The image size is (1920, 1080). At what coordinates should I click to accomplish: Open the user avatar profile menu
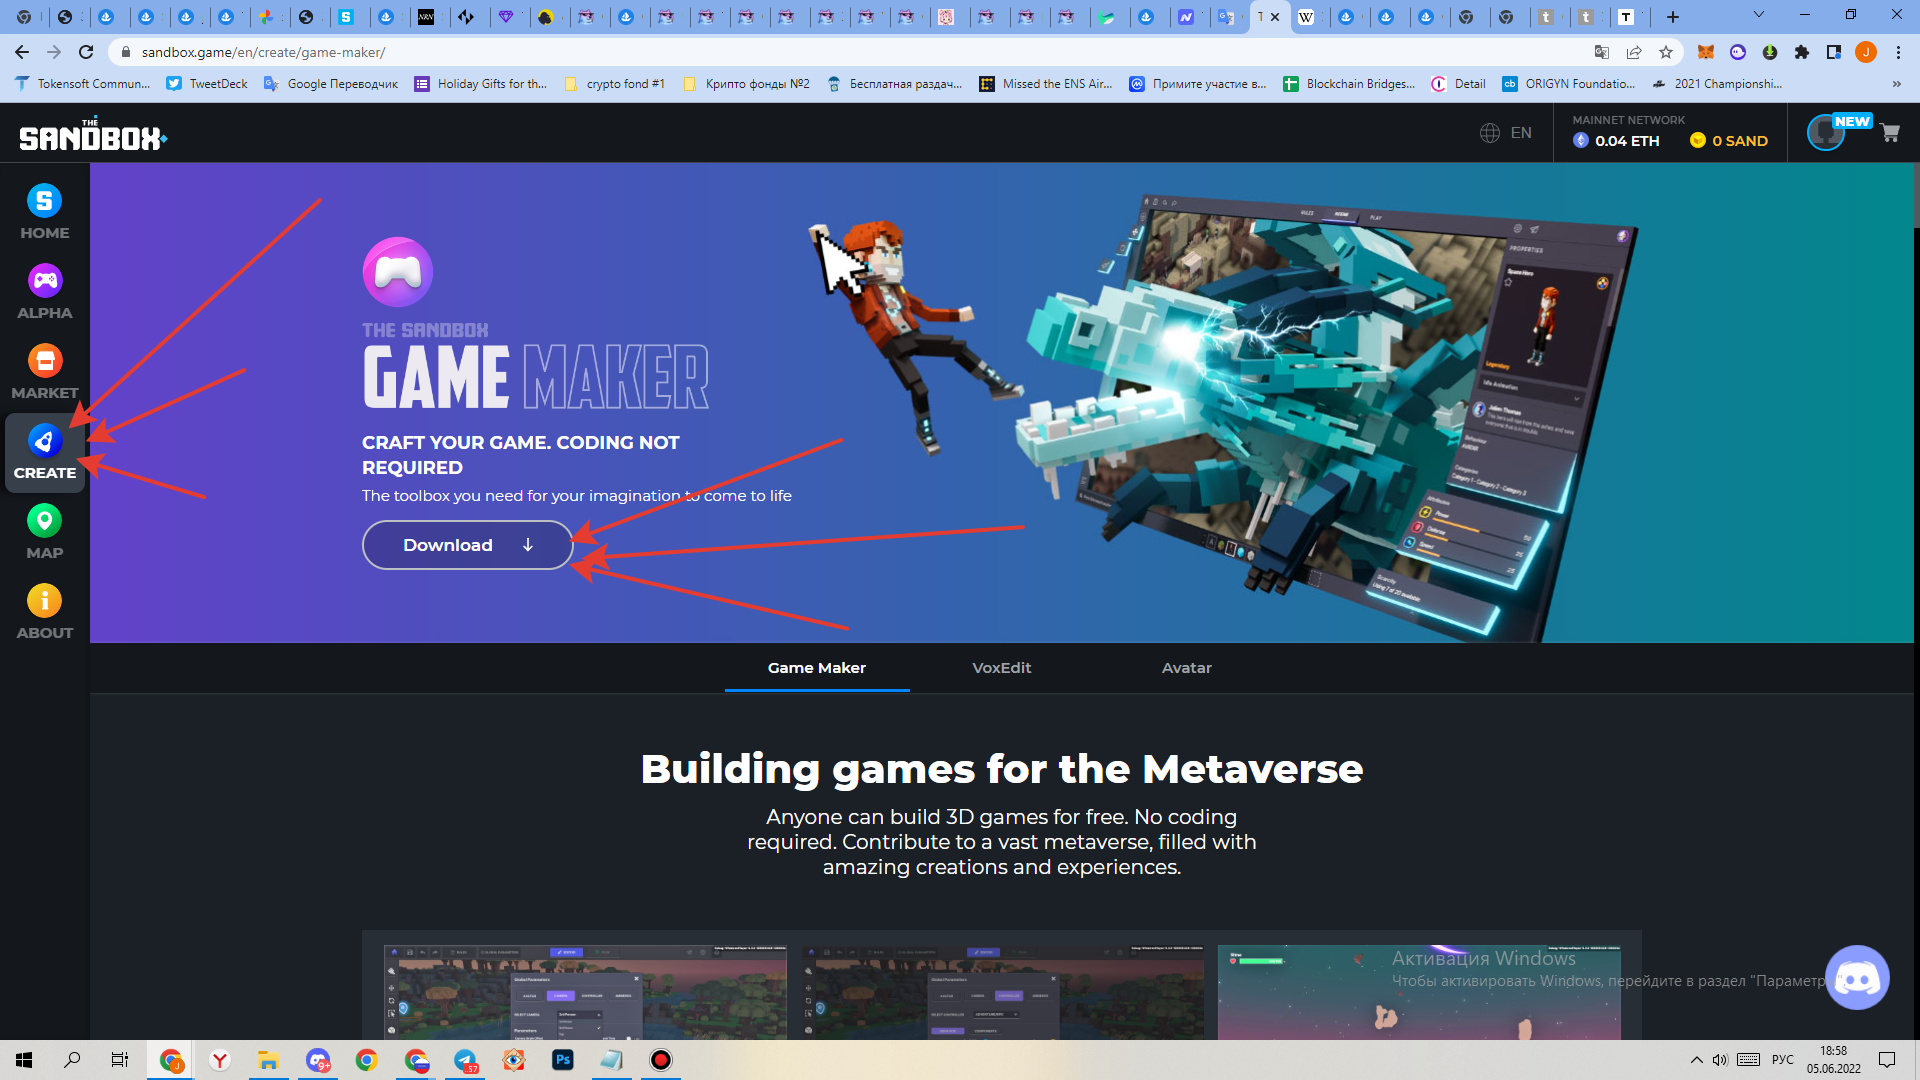tap(1826, 133)
